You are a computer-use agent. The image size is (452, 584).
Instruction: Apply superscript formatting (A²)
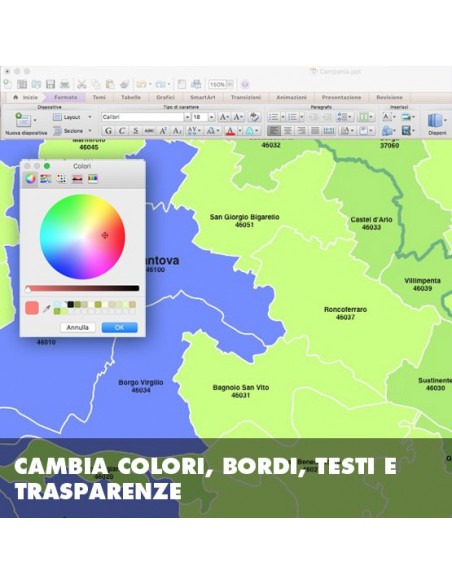click(x=163, y=131)
